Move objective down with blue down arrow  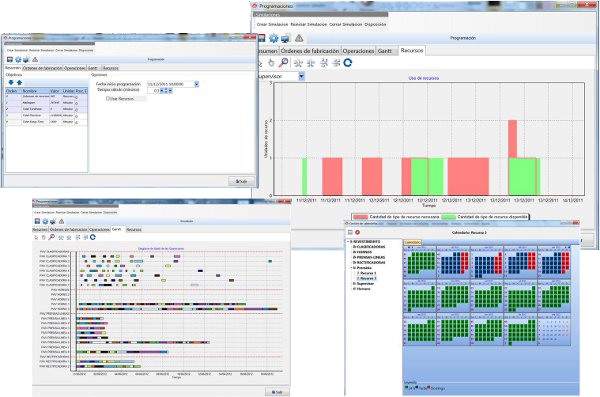pos(11,82)
